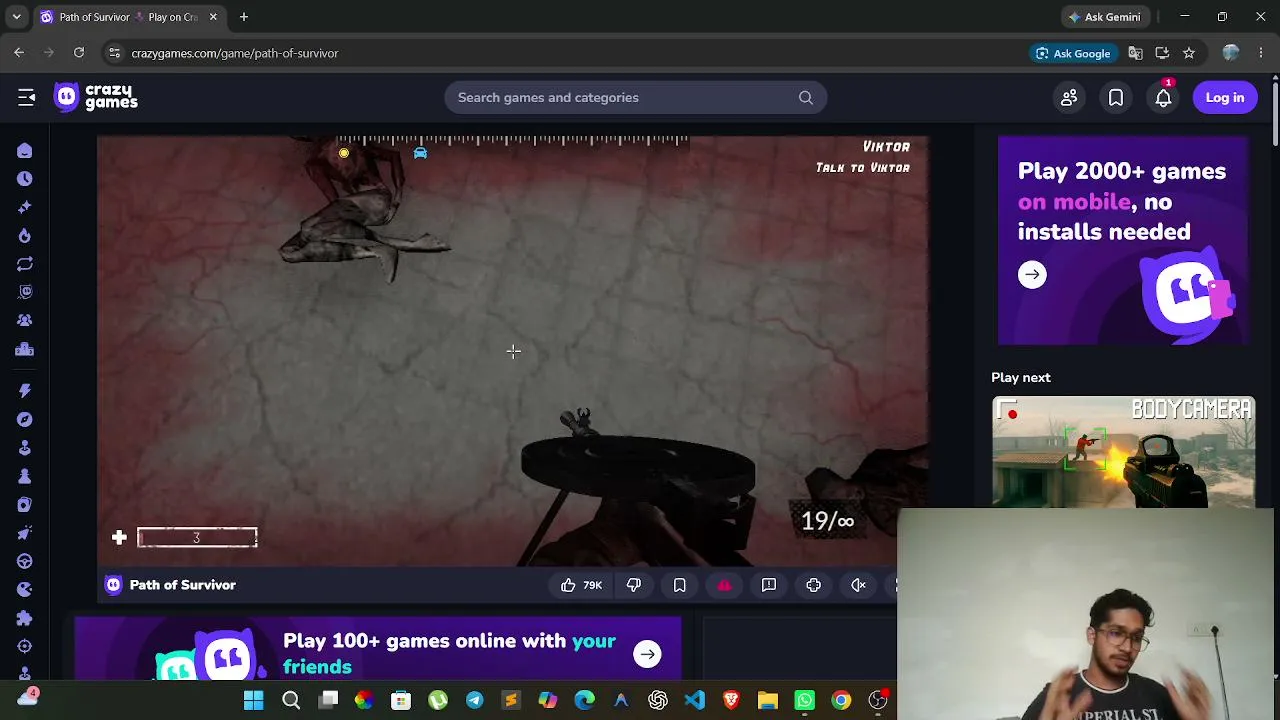The width and height of the screenshot is (1280, 720).
Task: Open the flame Trending sidebar icon
Action: click(25, 235)
